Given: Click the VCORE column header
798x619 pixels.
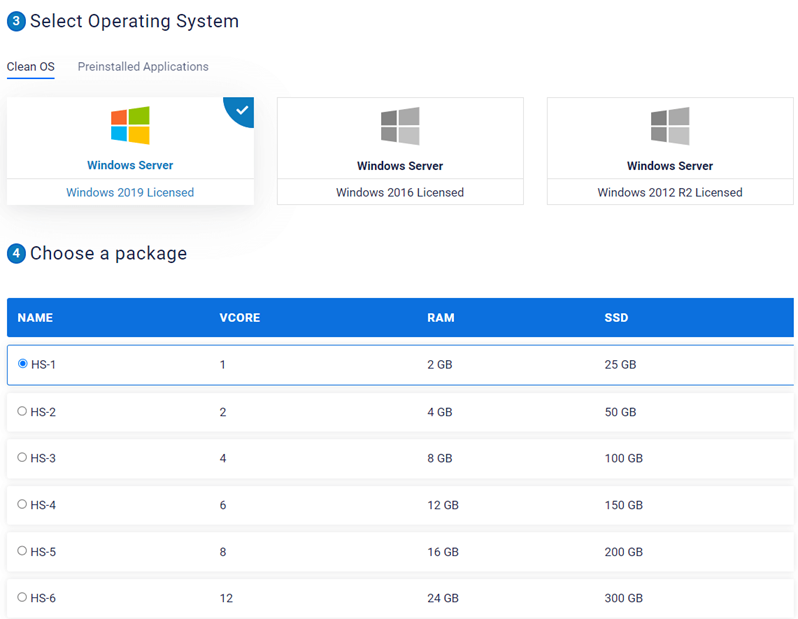Looking at the screenshot, I should [x=240, y=318].
